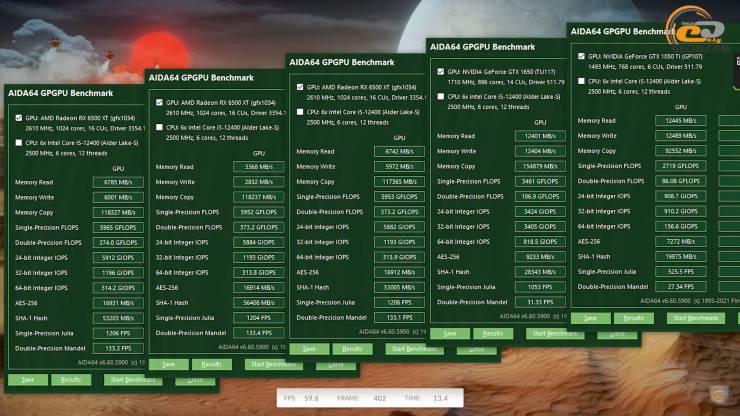
Task: Toggle CPU i5-12400 checkbox in middle benchmark window
Action: tap(300, 112)
